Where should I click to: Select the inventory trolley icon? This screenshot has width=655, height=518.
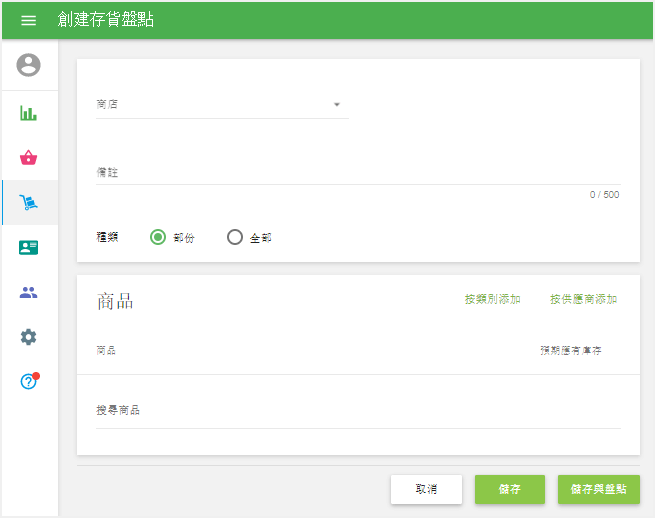(x=29, y=203)
